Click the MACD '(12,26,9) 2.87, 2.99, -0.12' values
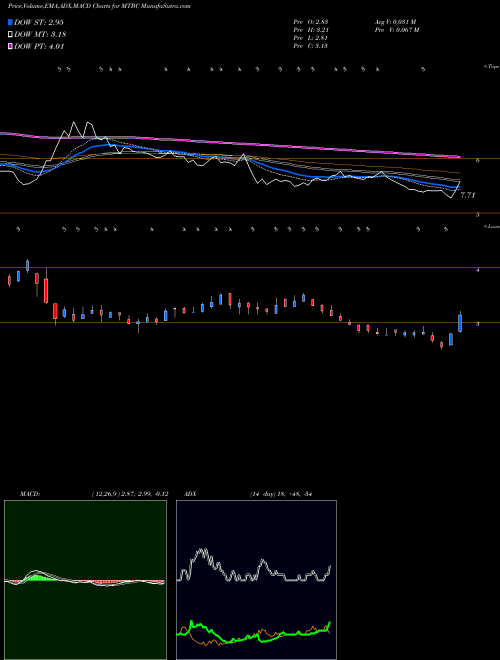The width and height of the screenshot is (500, 660). point(129,494)
